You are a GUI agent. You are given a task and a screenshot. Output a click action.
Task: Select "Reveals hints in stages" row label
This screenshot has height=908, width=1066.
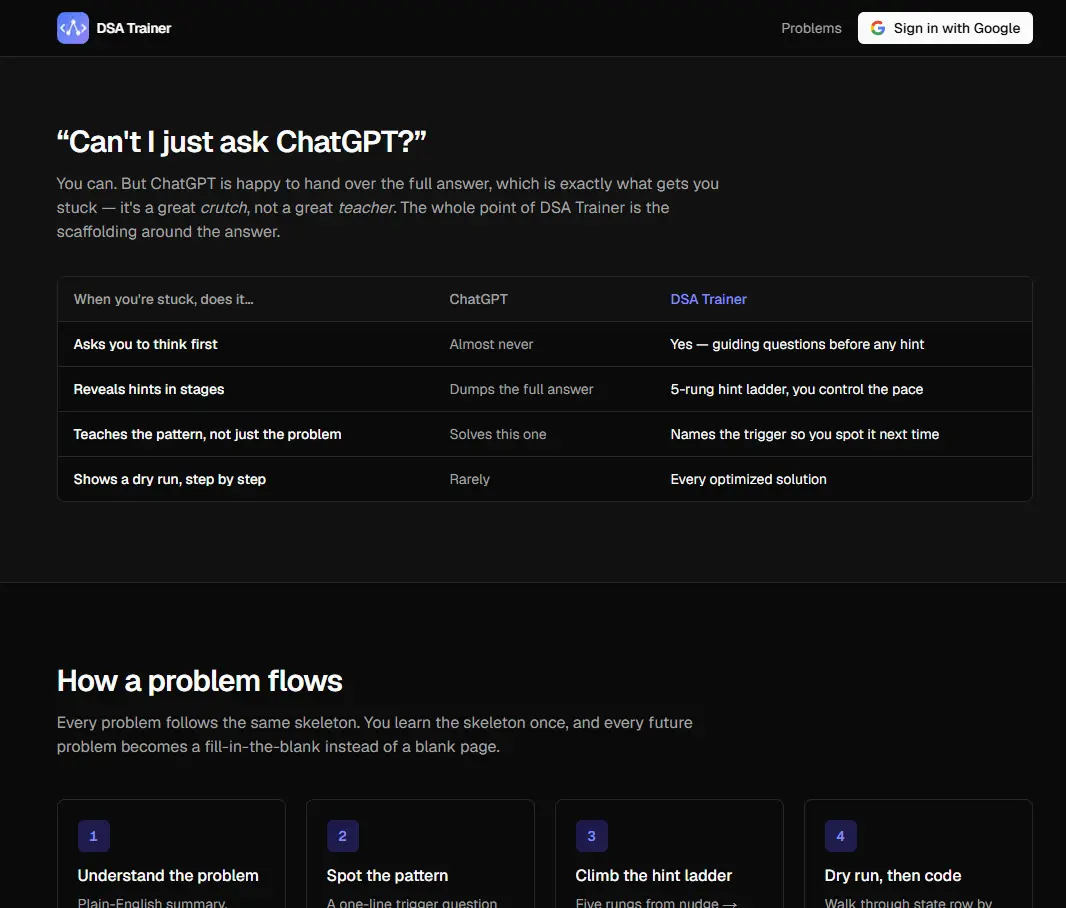click(x=149, y=389)
